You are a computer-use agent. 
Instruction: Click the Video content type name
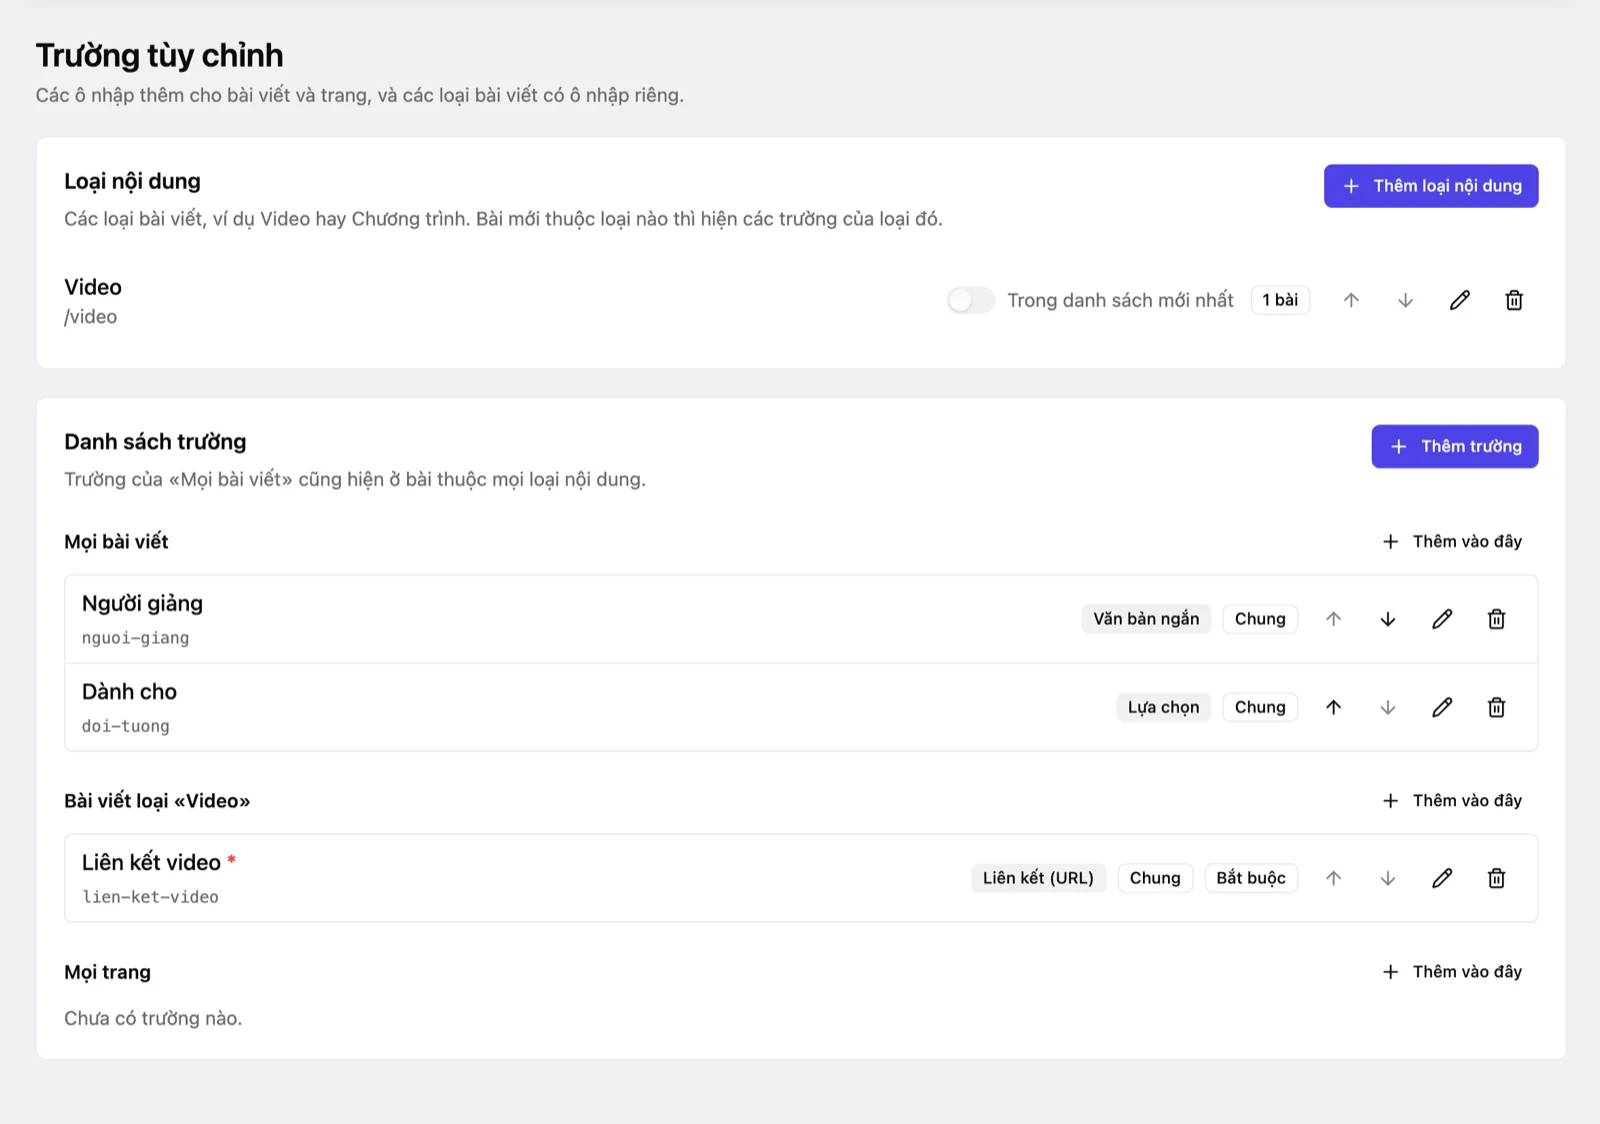[93, 287]
